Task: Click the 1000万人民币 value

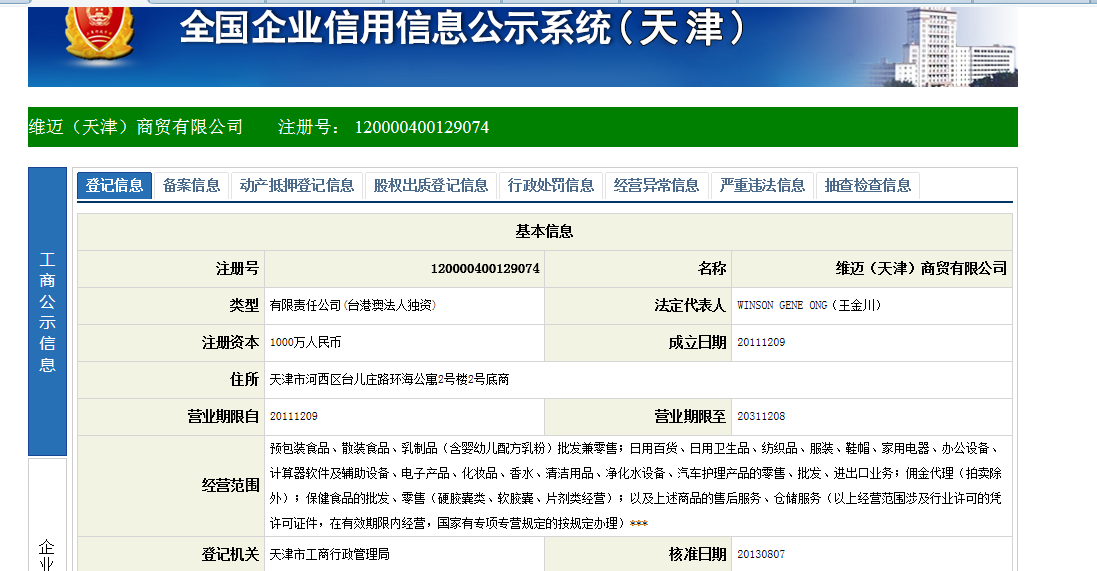Action: click(305, 343)
